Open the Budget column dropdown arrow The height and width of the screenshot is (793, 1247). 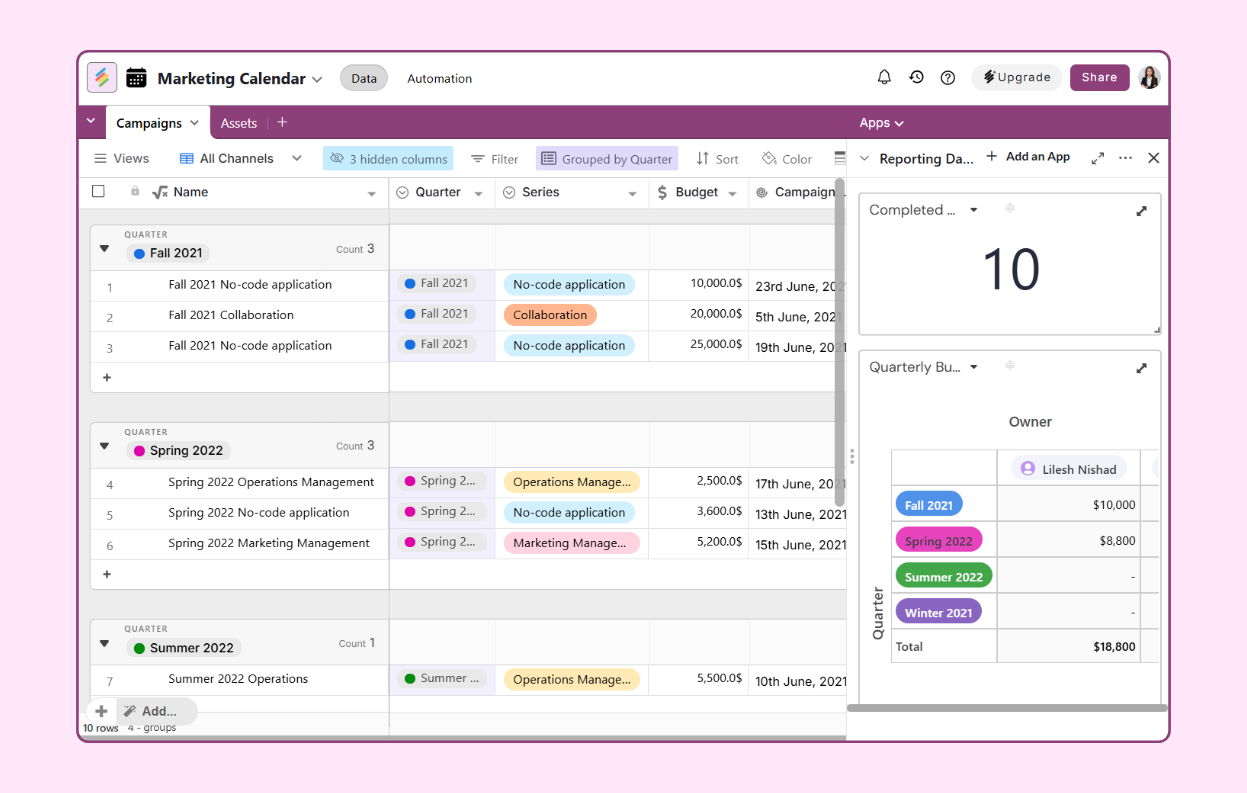pyautogui.click(x=733, y=194)
